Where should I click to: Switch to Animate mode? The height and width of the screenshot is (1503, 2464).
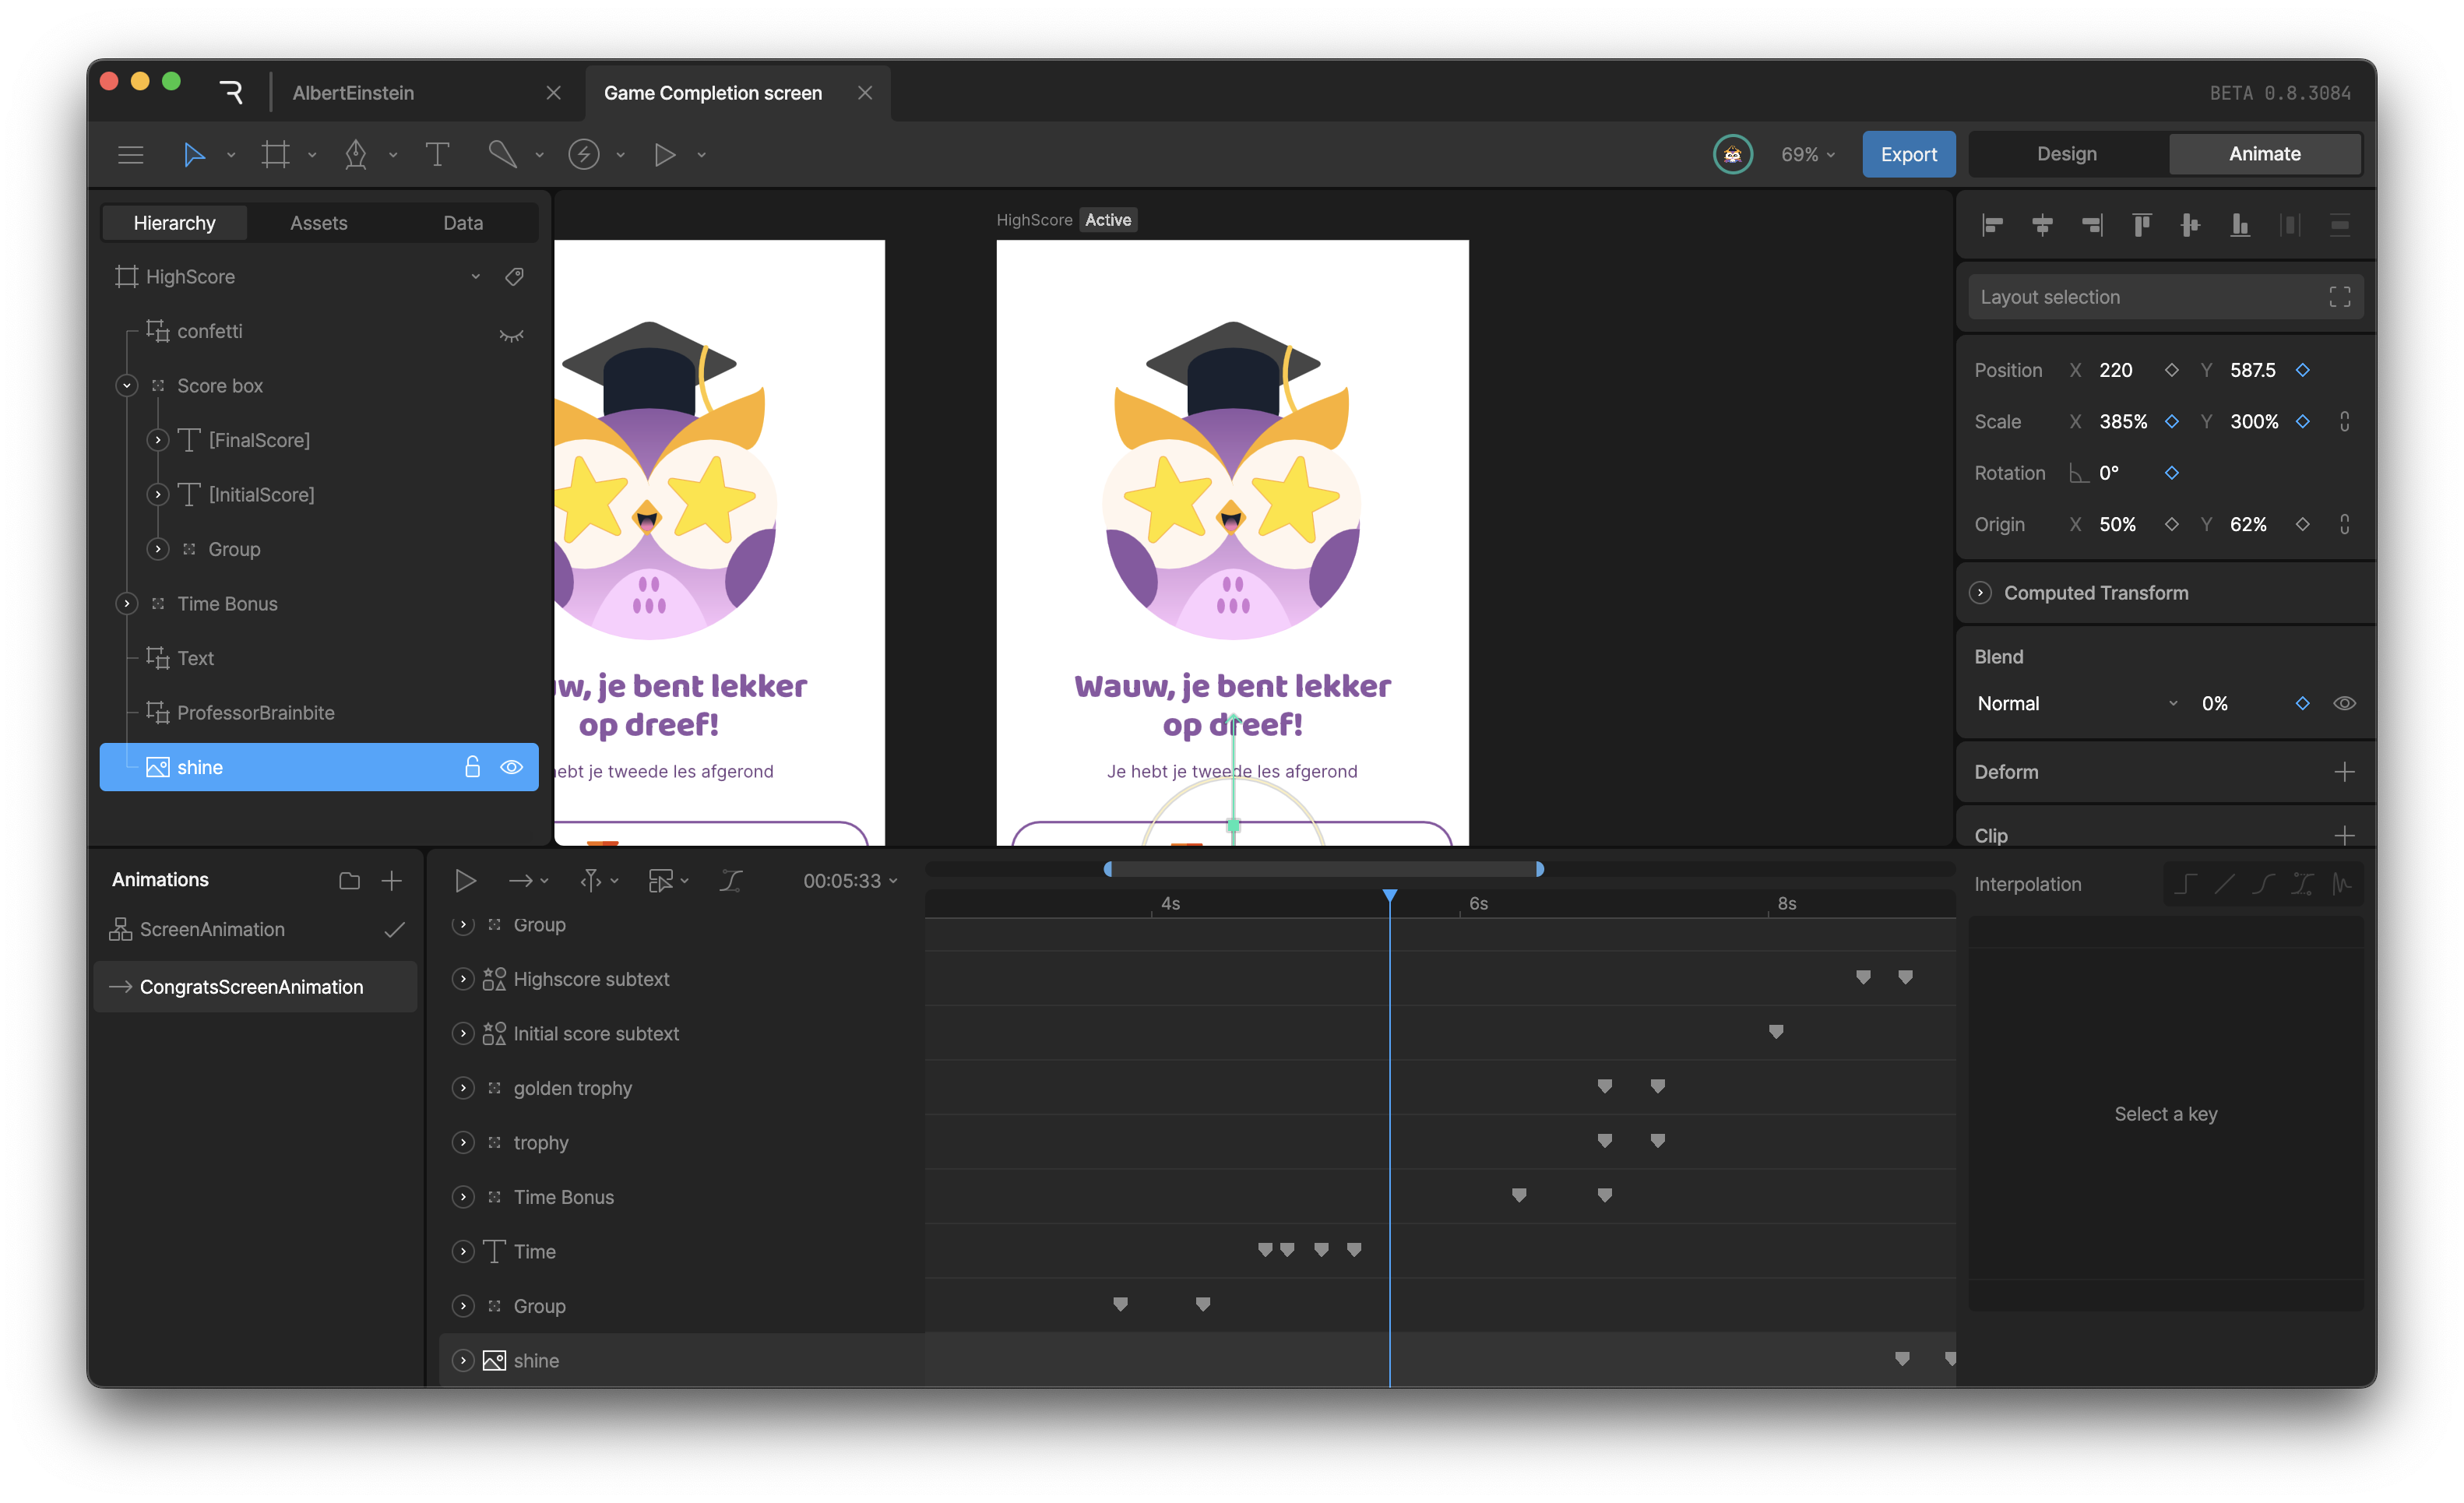coord(2264,154)
